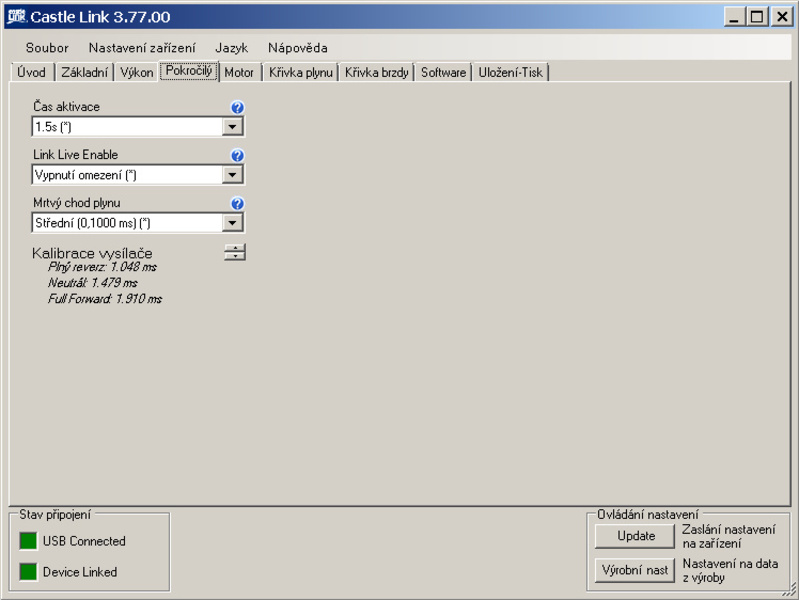799x600 pixels.
Task: Open the Nápověda menu
Action: [x=298, y=48]
